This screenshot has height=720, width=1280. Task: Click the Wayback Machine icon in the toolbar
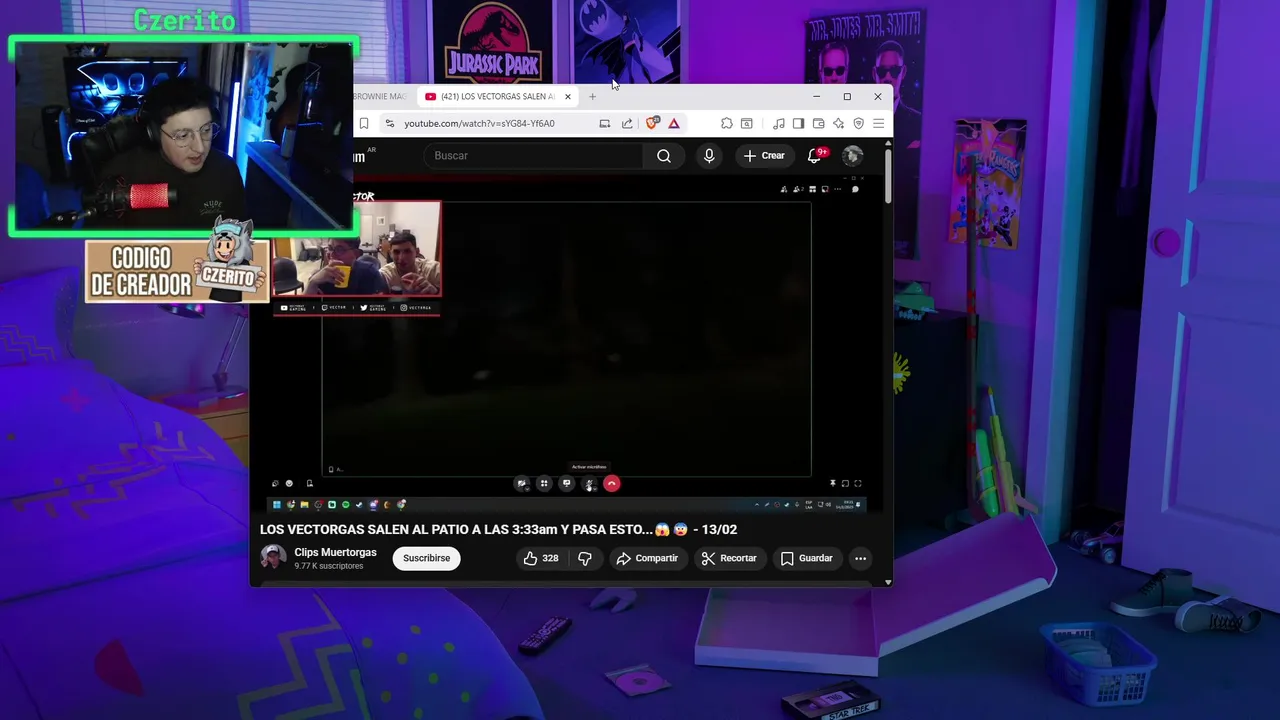point(747,124)
